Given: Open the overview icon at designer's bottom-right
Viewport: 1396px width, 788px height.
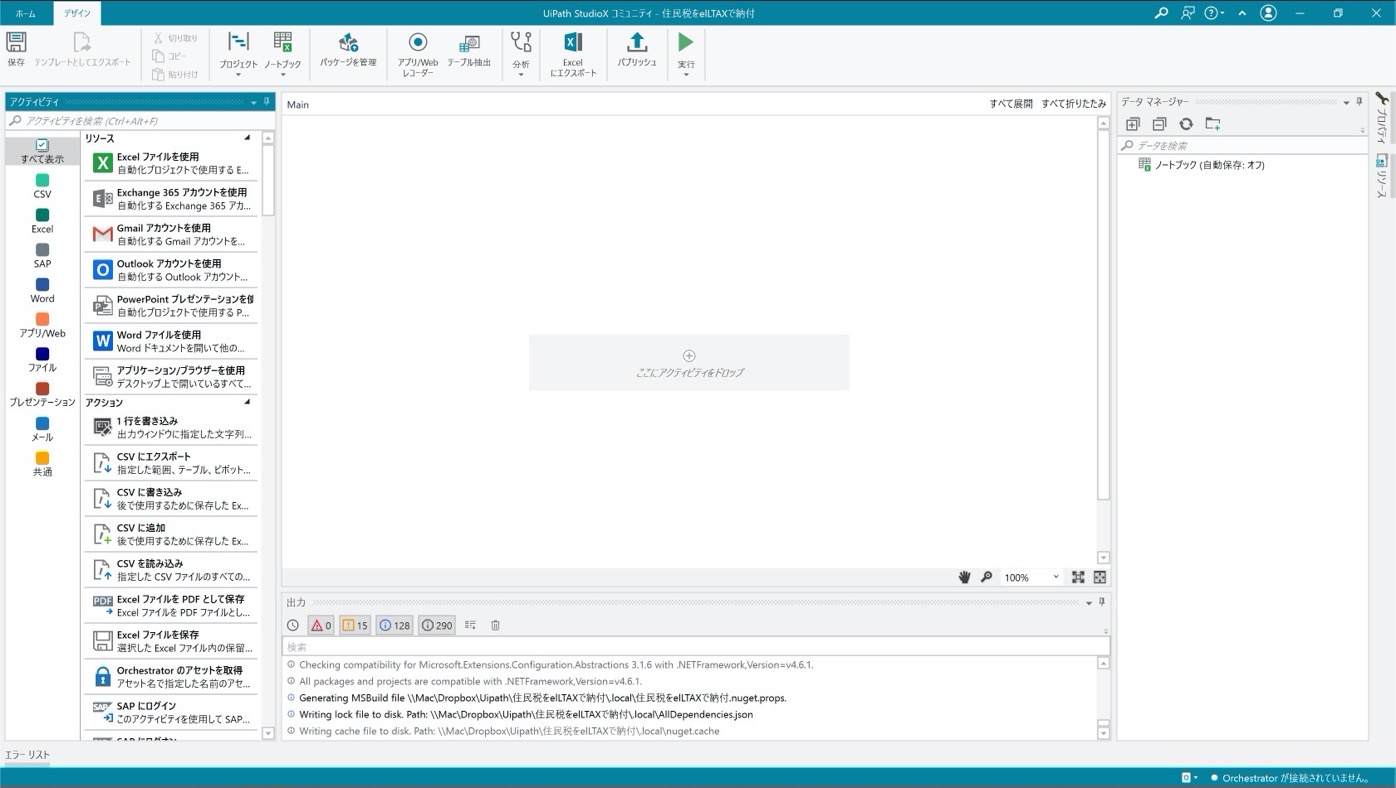Looking at the screenshot, I should tap(1100, 577).
